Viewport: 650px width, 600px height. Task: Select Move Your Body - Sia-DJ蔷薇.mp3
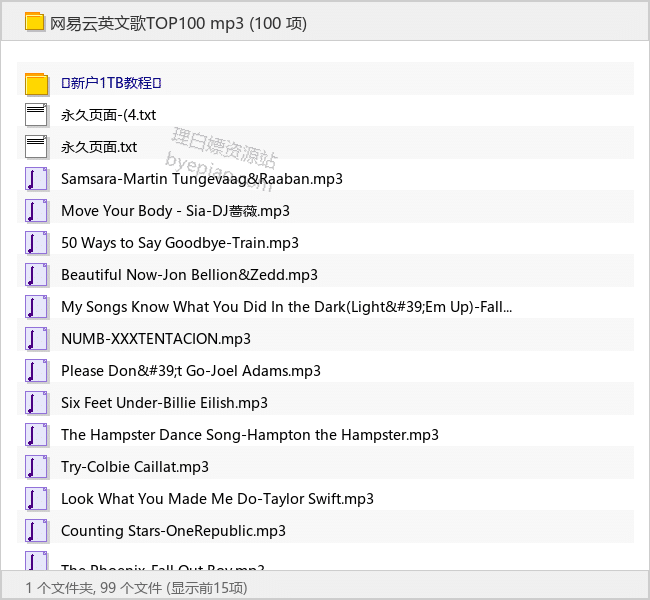click(x=175, y=211)
